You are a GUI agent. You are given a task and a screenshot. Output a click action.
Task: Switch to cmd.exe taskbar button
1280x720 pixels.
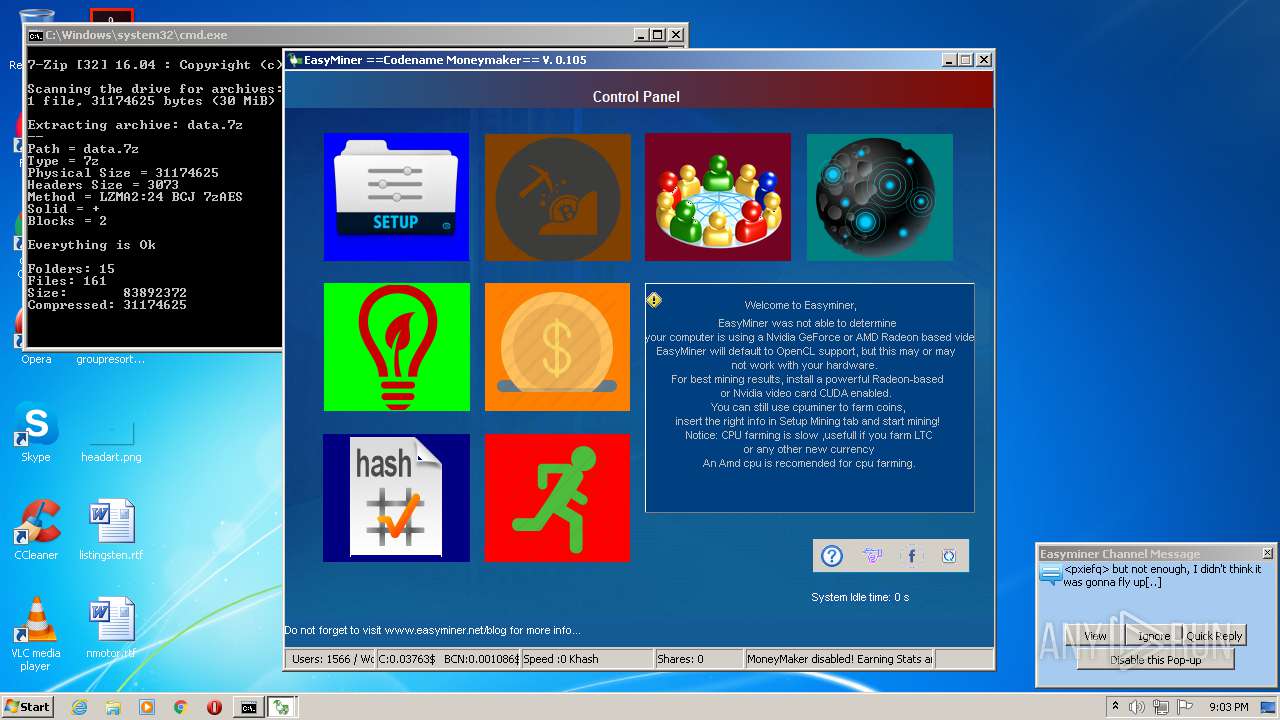pyautogui.click(x=248, y=707)
